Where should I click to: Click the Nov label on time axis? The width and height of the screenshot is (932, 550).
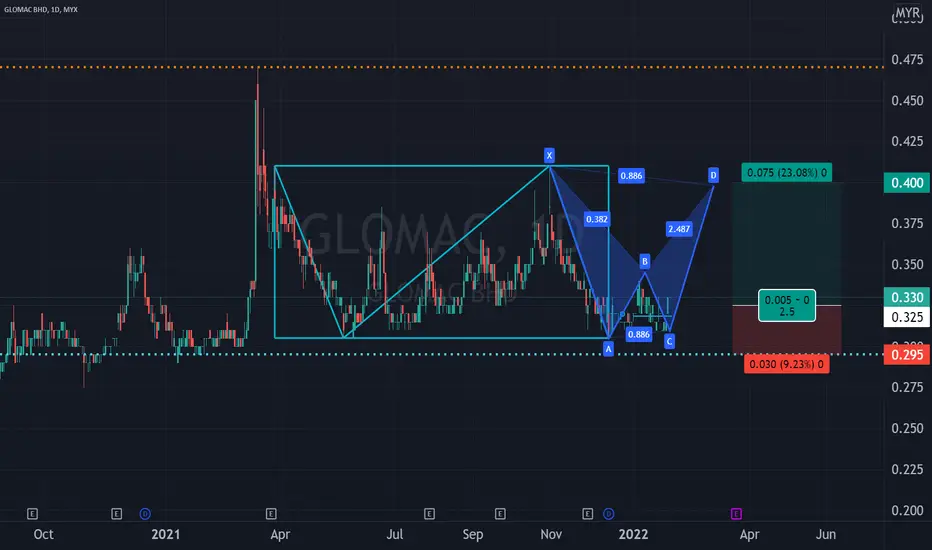(551, 534)
